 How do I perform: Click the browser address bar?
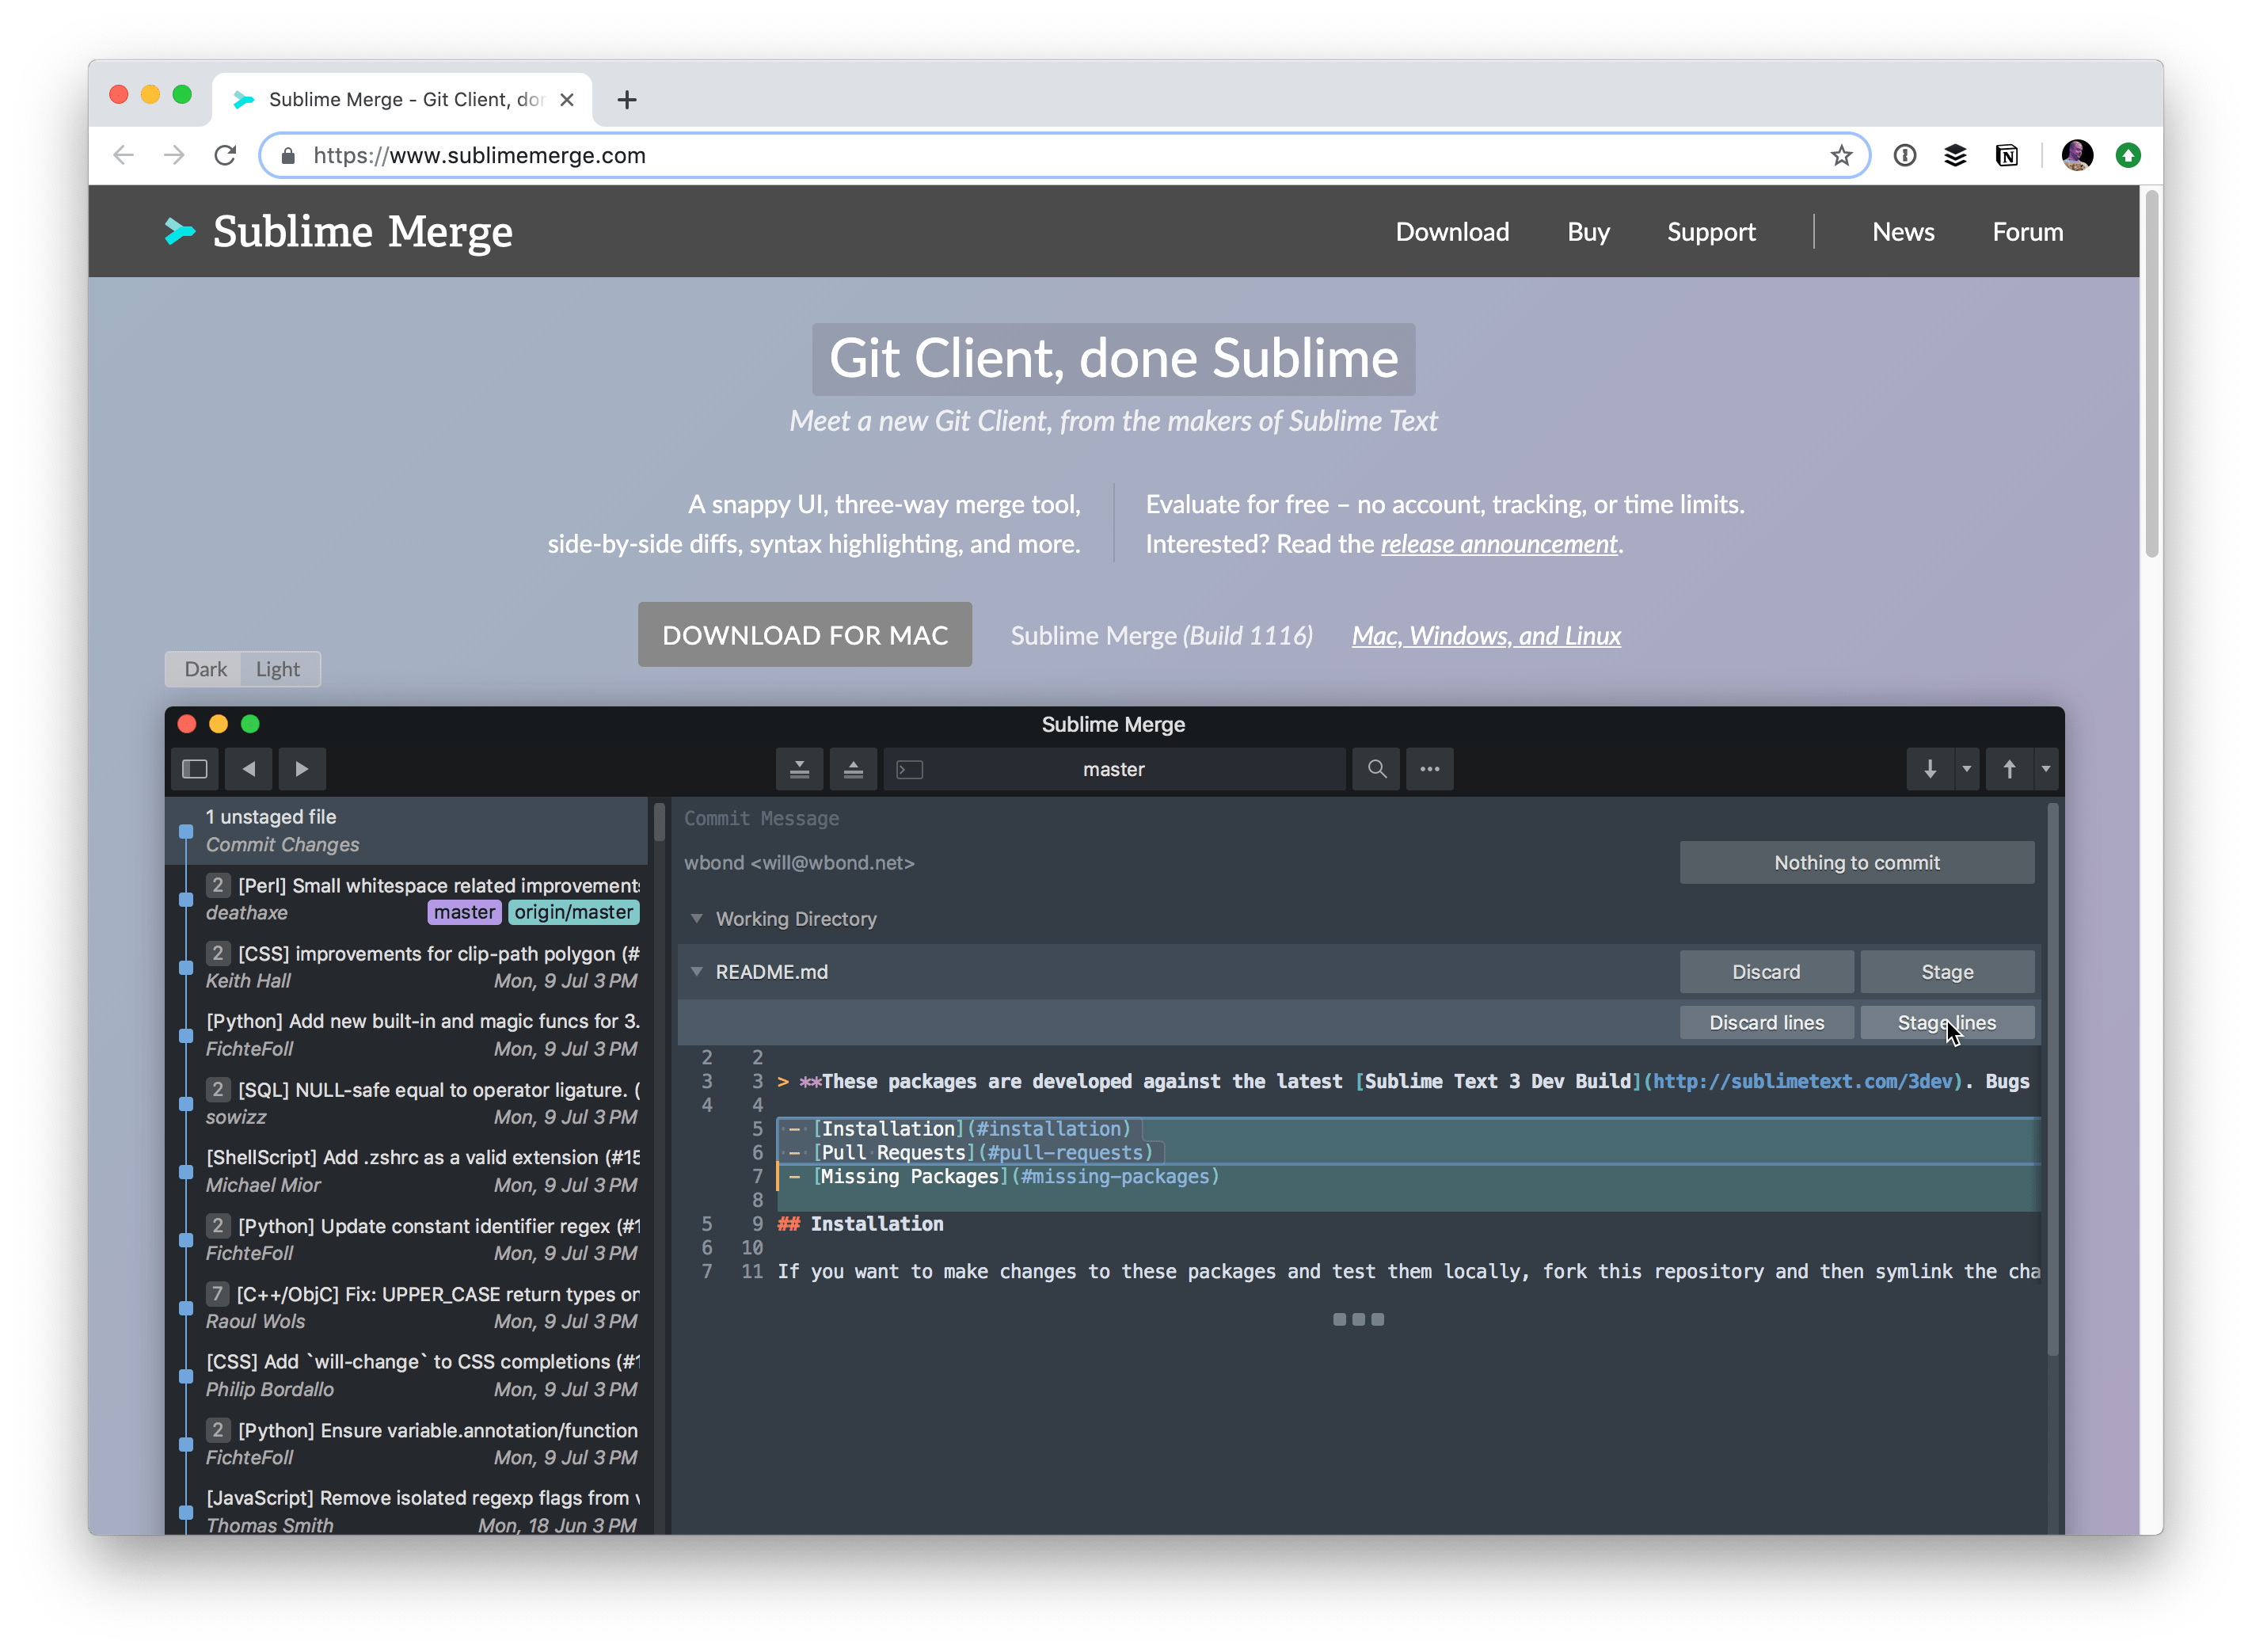(x=1000, y=155)
